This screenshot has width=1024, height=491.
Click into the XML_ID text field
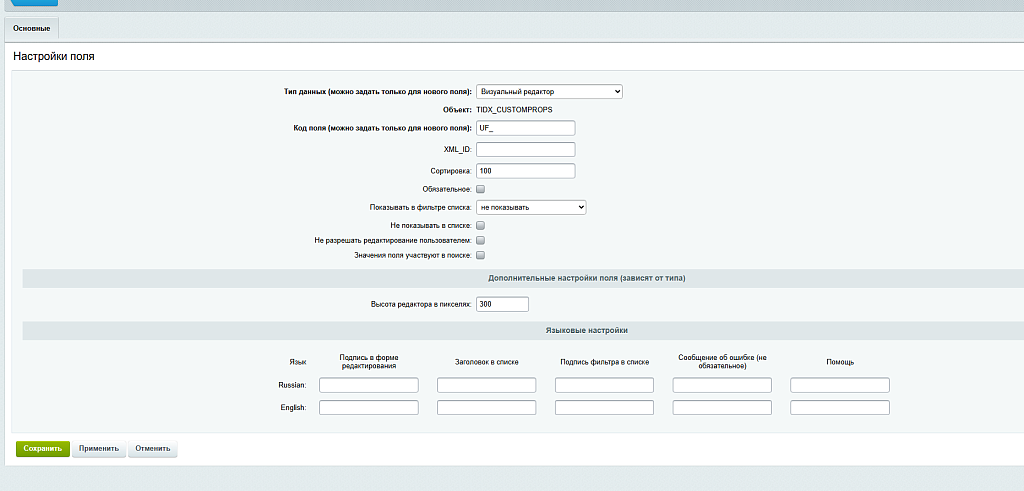point(526,150)
